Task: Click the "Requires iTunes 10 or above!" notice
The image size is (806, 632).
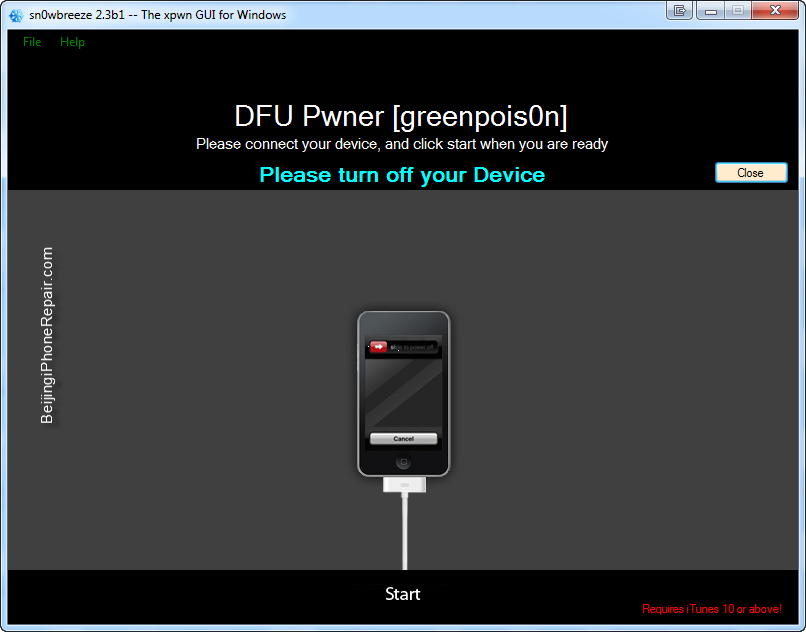Action: (712, 609)
